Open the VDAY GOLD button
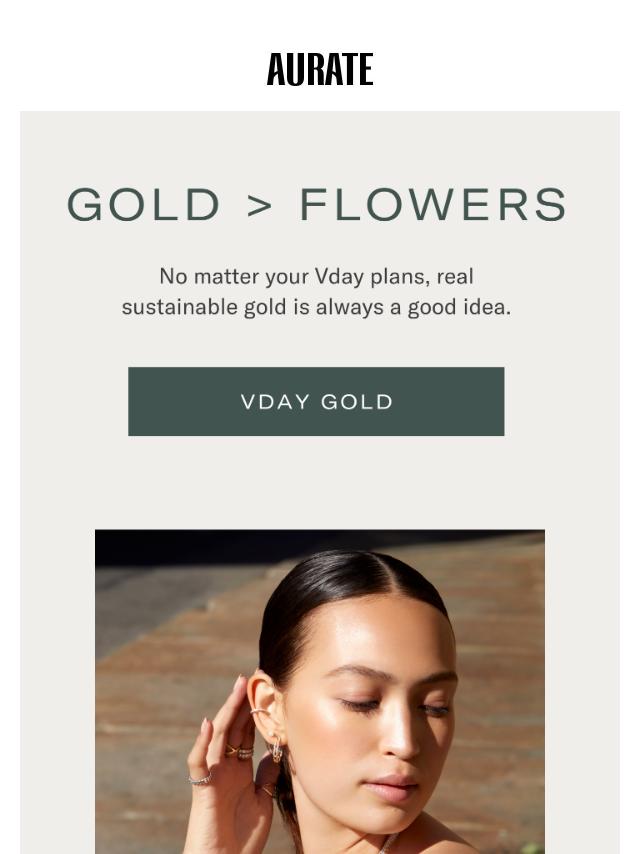Image resolution: width=640 pixels, height=854 pixels. (316, 401)
